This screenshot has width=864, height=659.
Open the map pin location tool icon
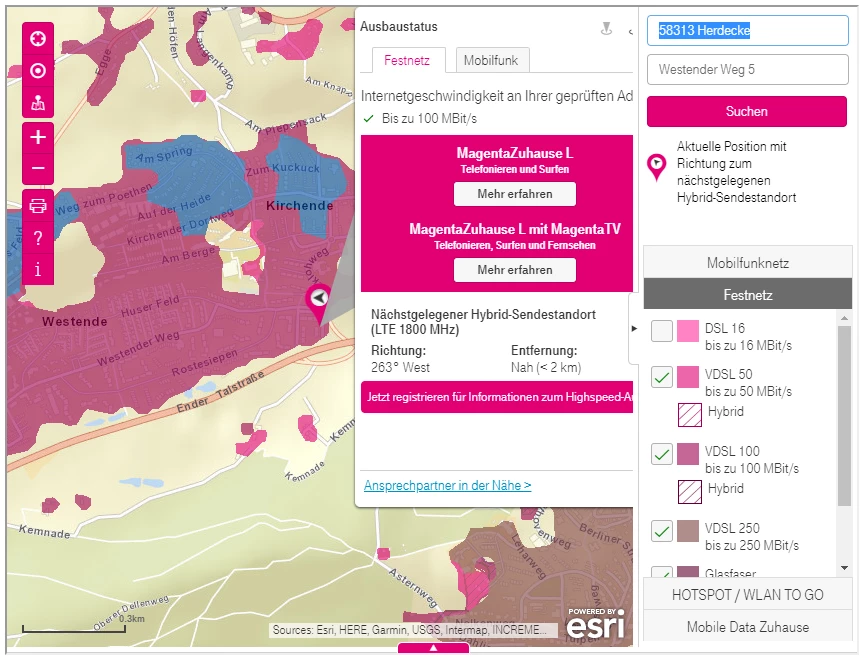[x=38, y=102]
